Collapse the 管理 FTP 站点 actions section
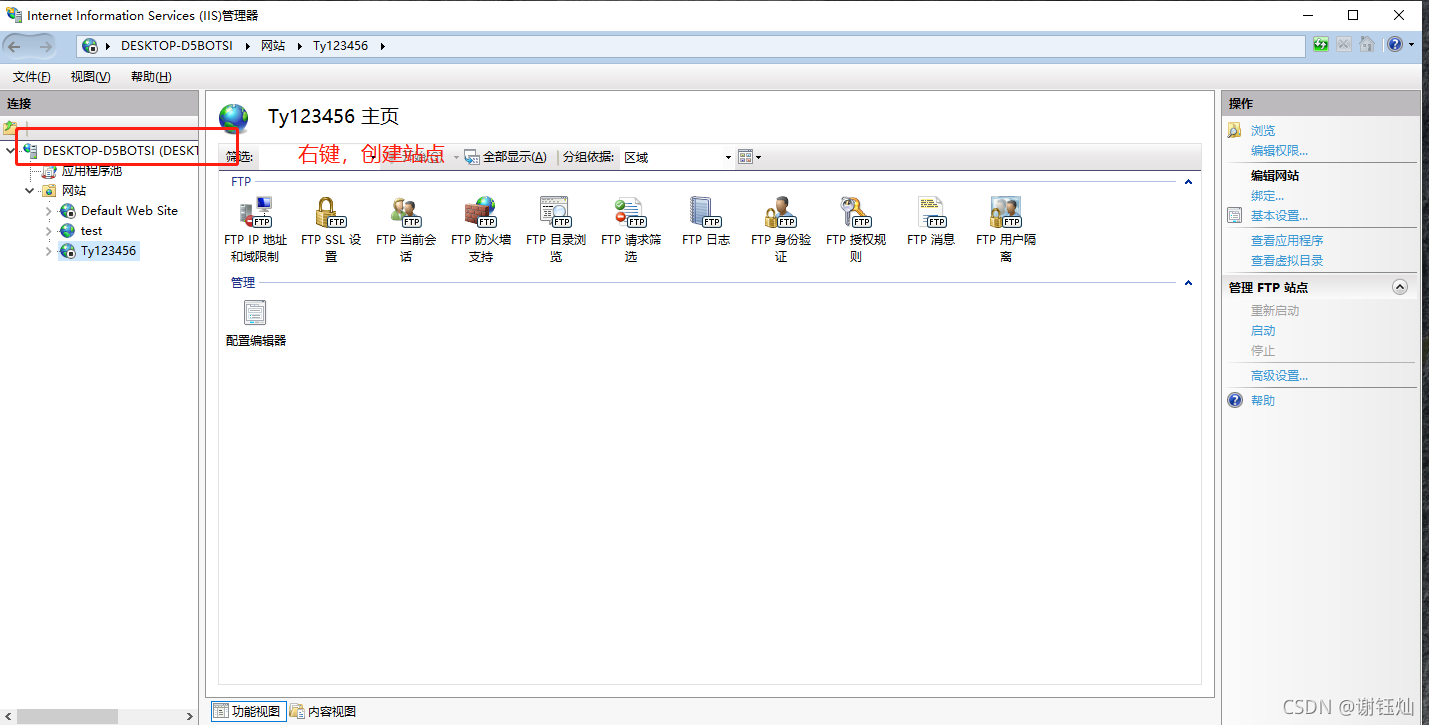 (1400, 287)
